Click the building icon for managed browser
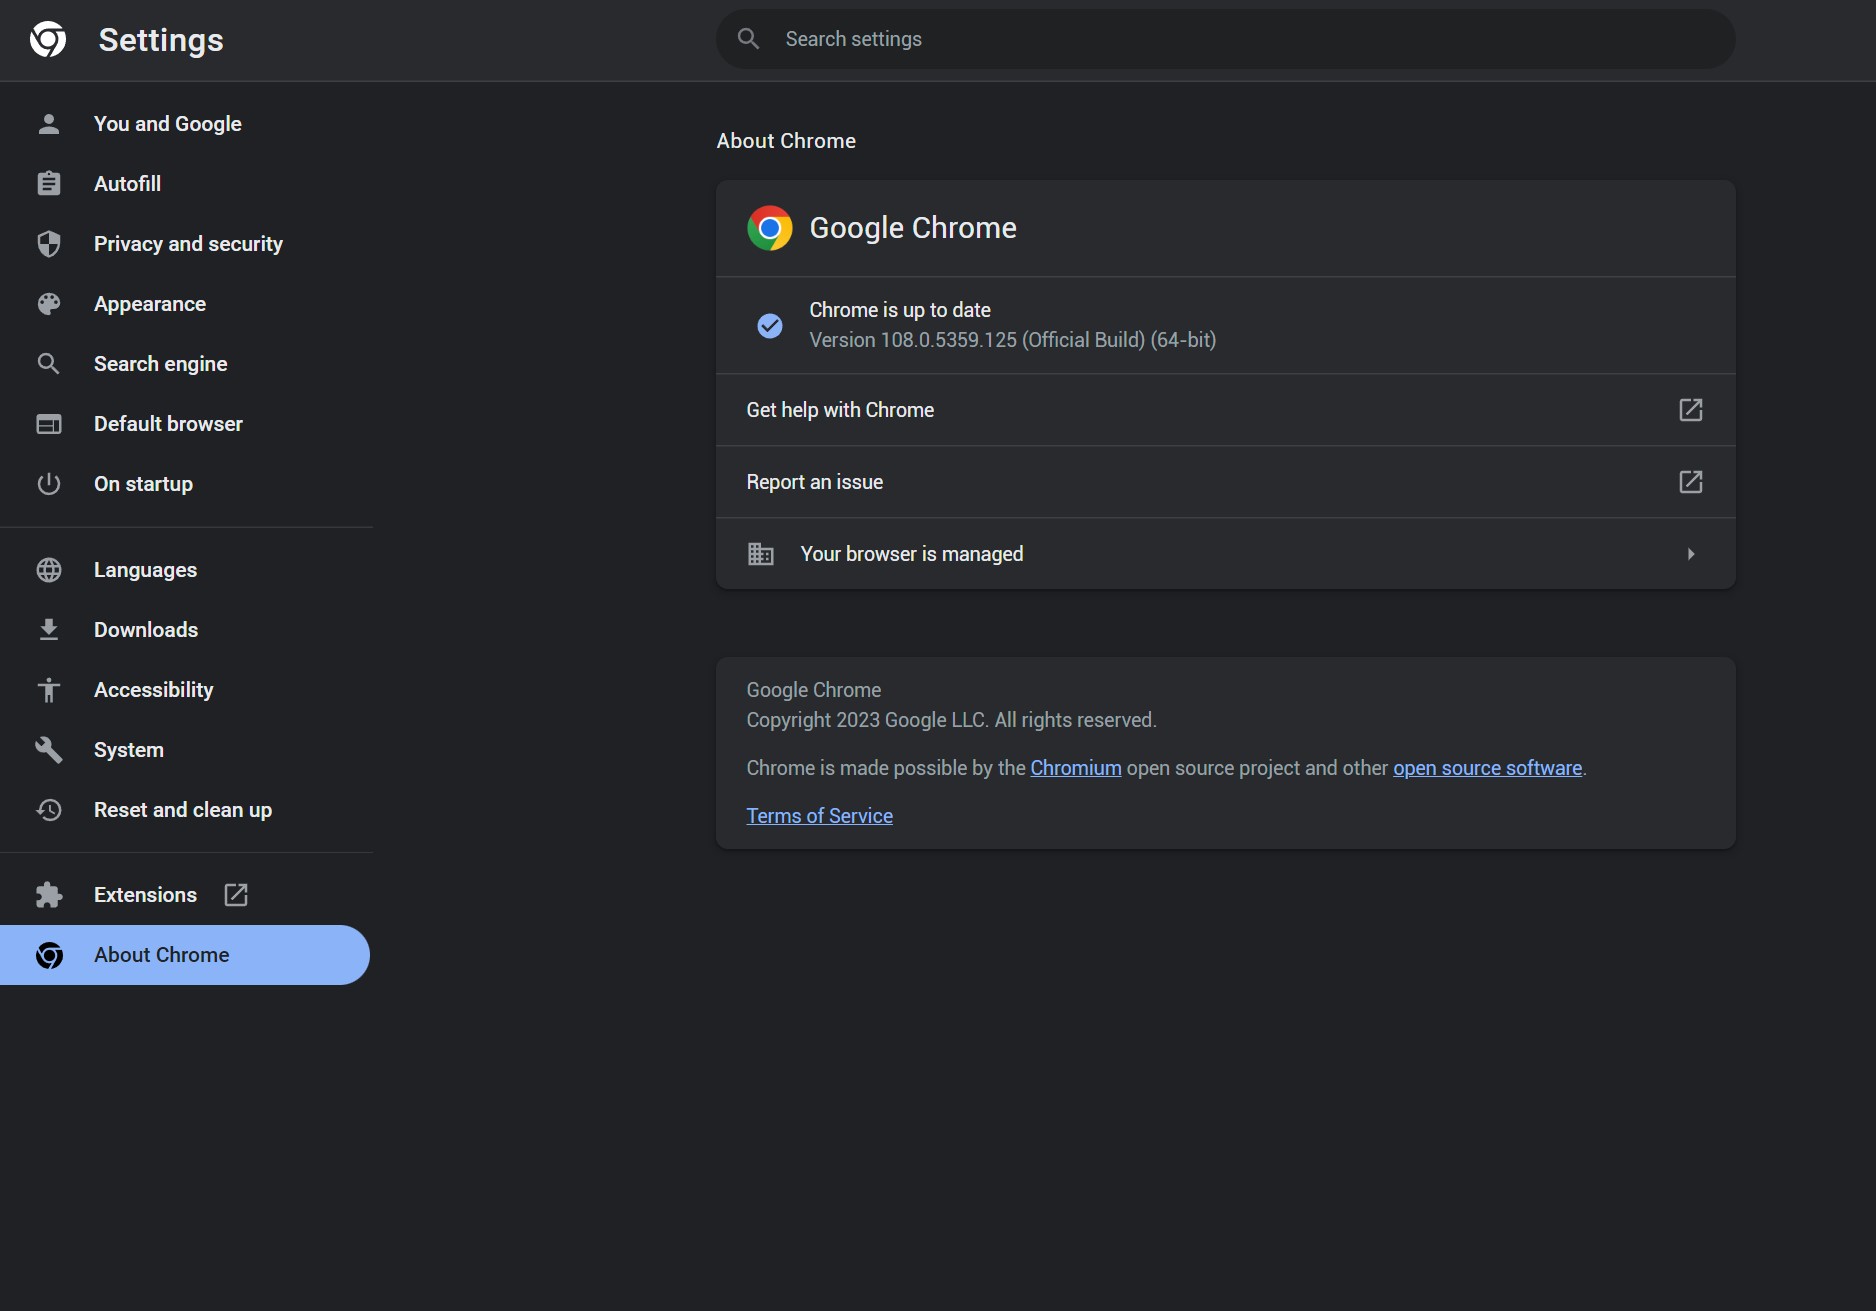 (x=760, y=554)
